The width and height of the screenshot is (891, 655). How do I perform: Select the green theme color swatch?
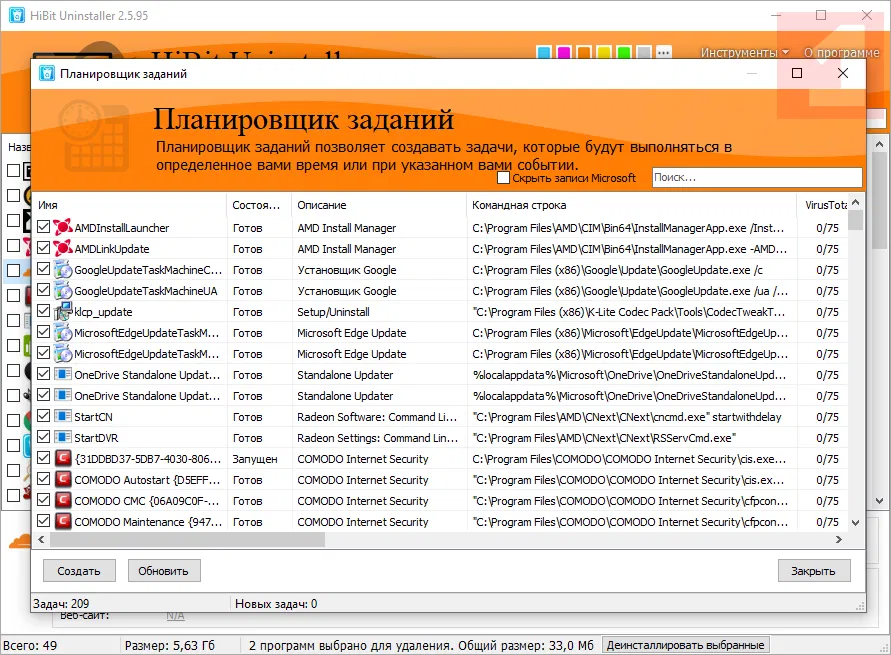click(624, 53)
